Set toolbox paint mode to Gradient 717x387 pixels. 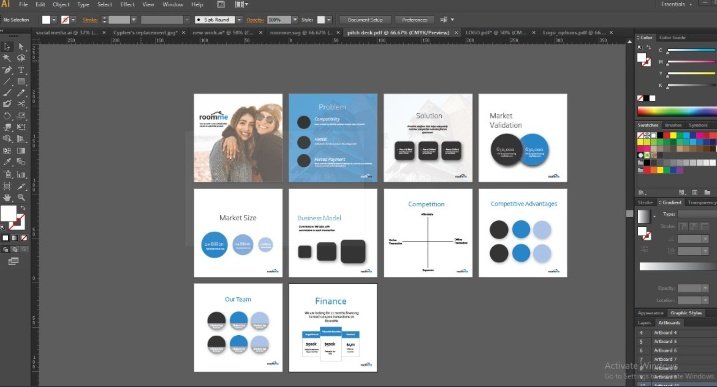[x=15, y=238]
